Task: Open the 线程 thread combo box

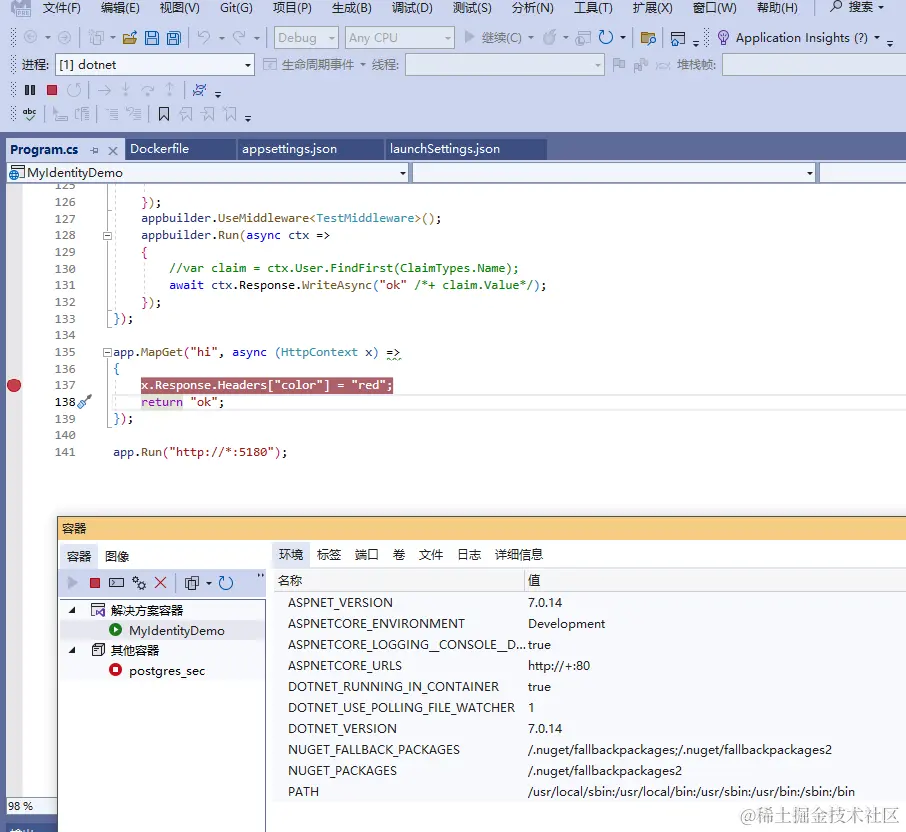Action: pyautogui.click(x=504, y=65)
